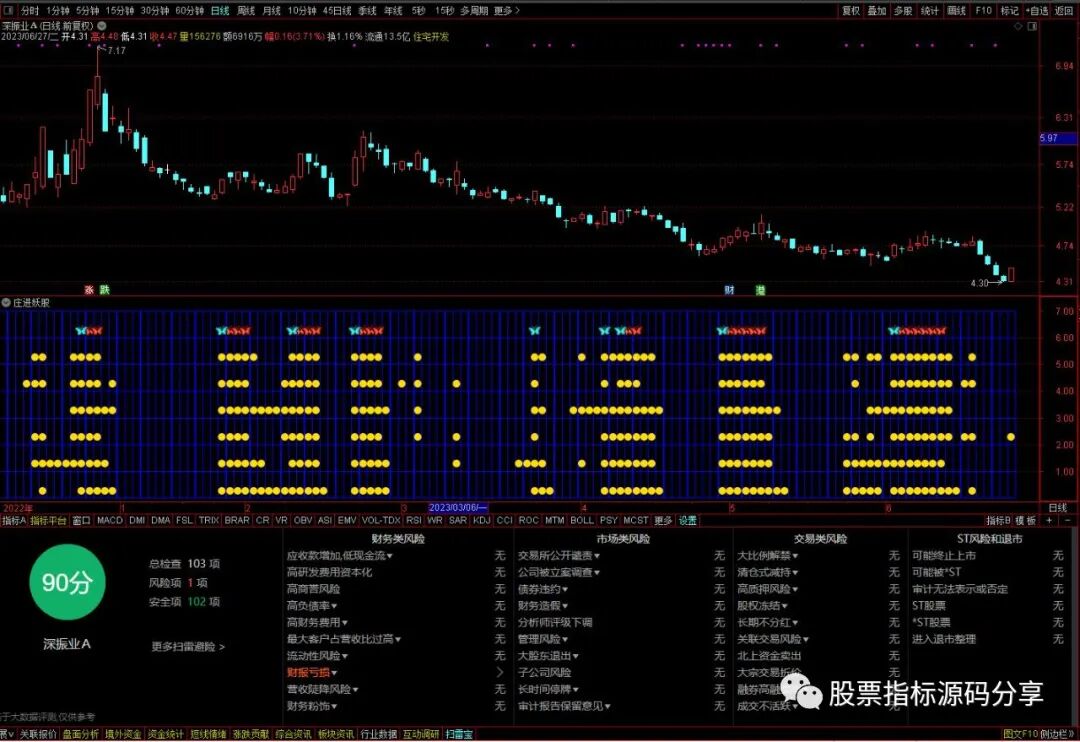Click the 更多扫雷避险 link
The width and height of the screenshot is (1080, 742).
click(x=188, y=647)
